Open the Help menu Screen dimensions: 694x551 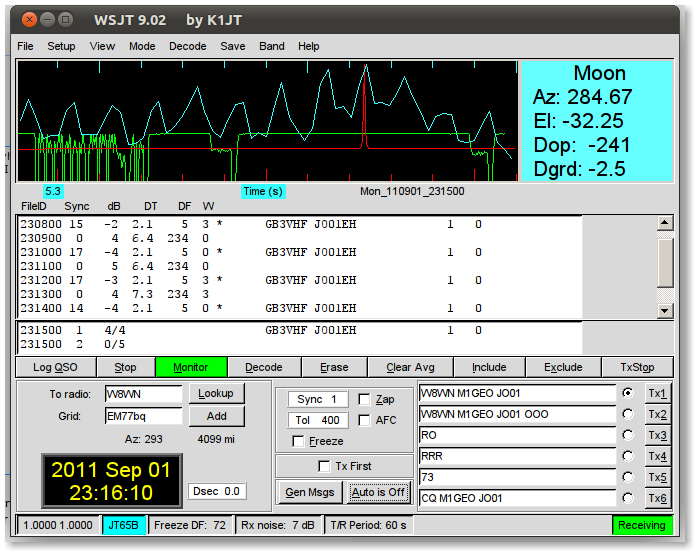pos(308,46)
